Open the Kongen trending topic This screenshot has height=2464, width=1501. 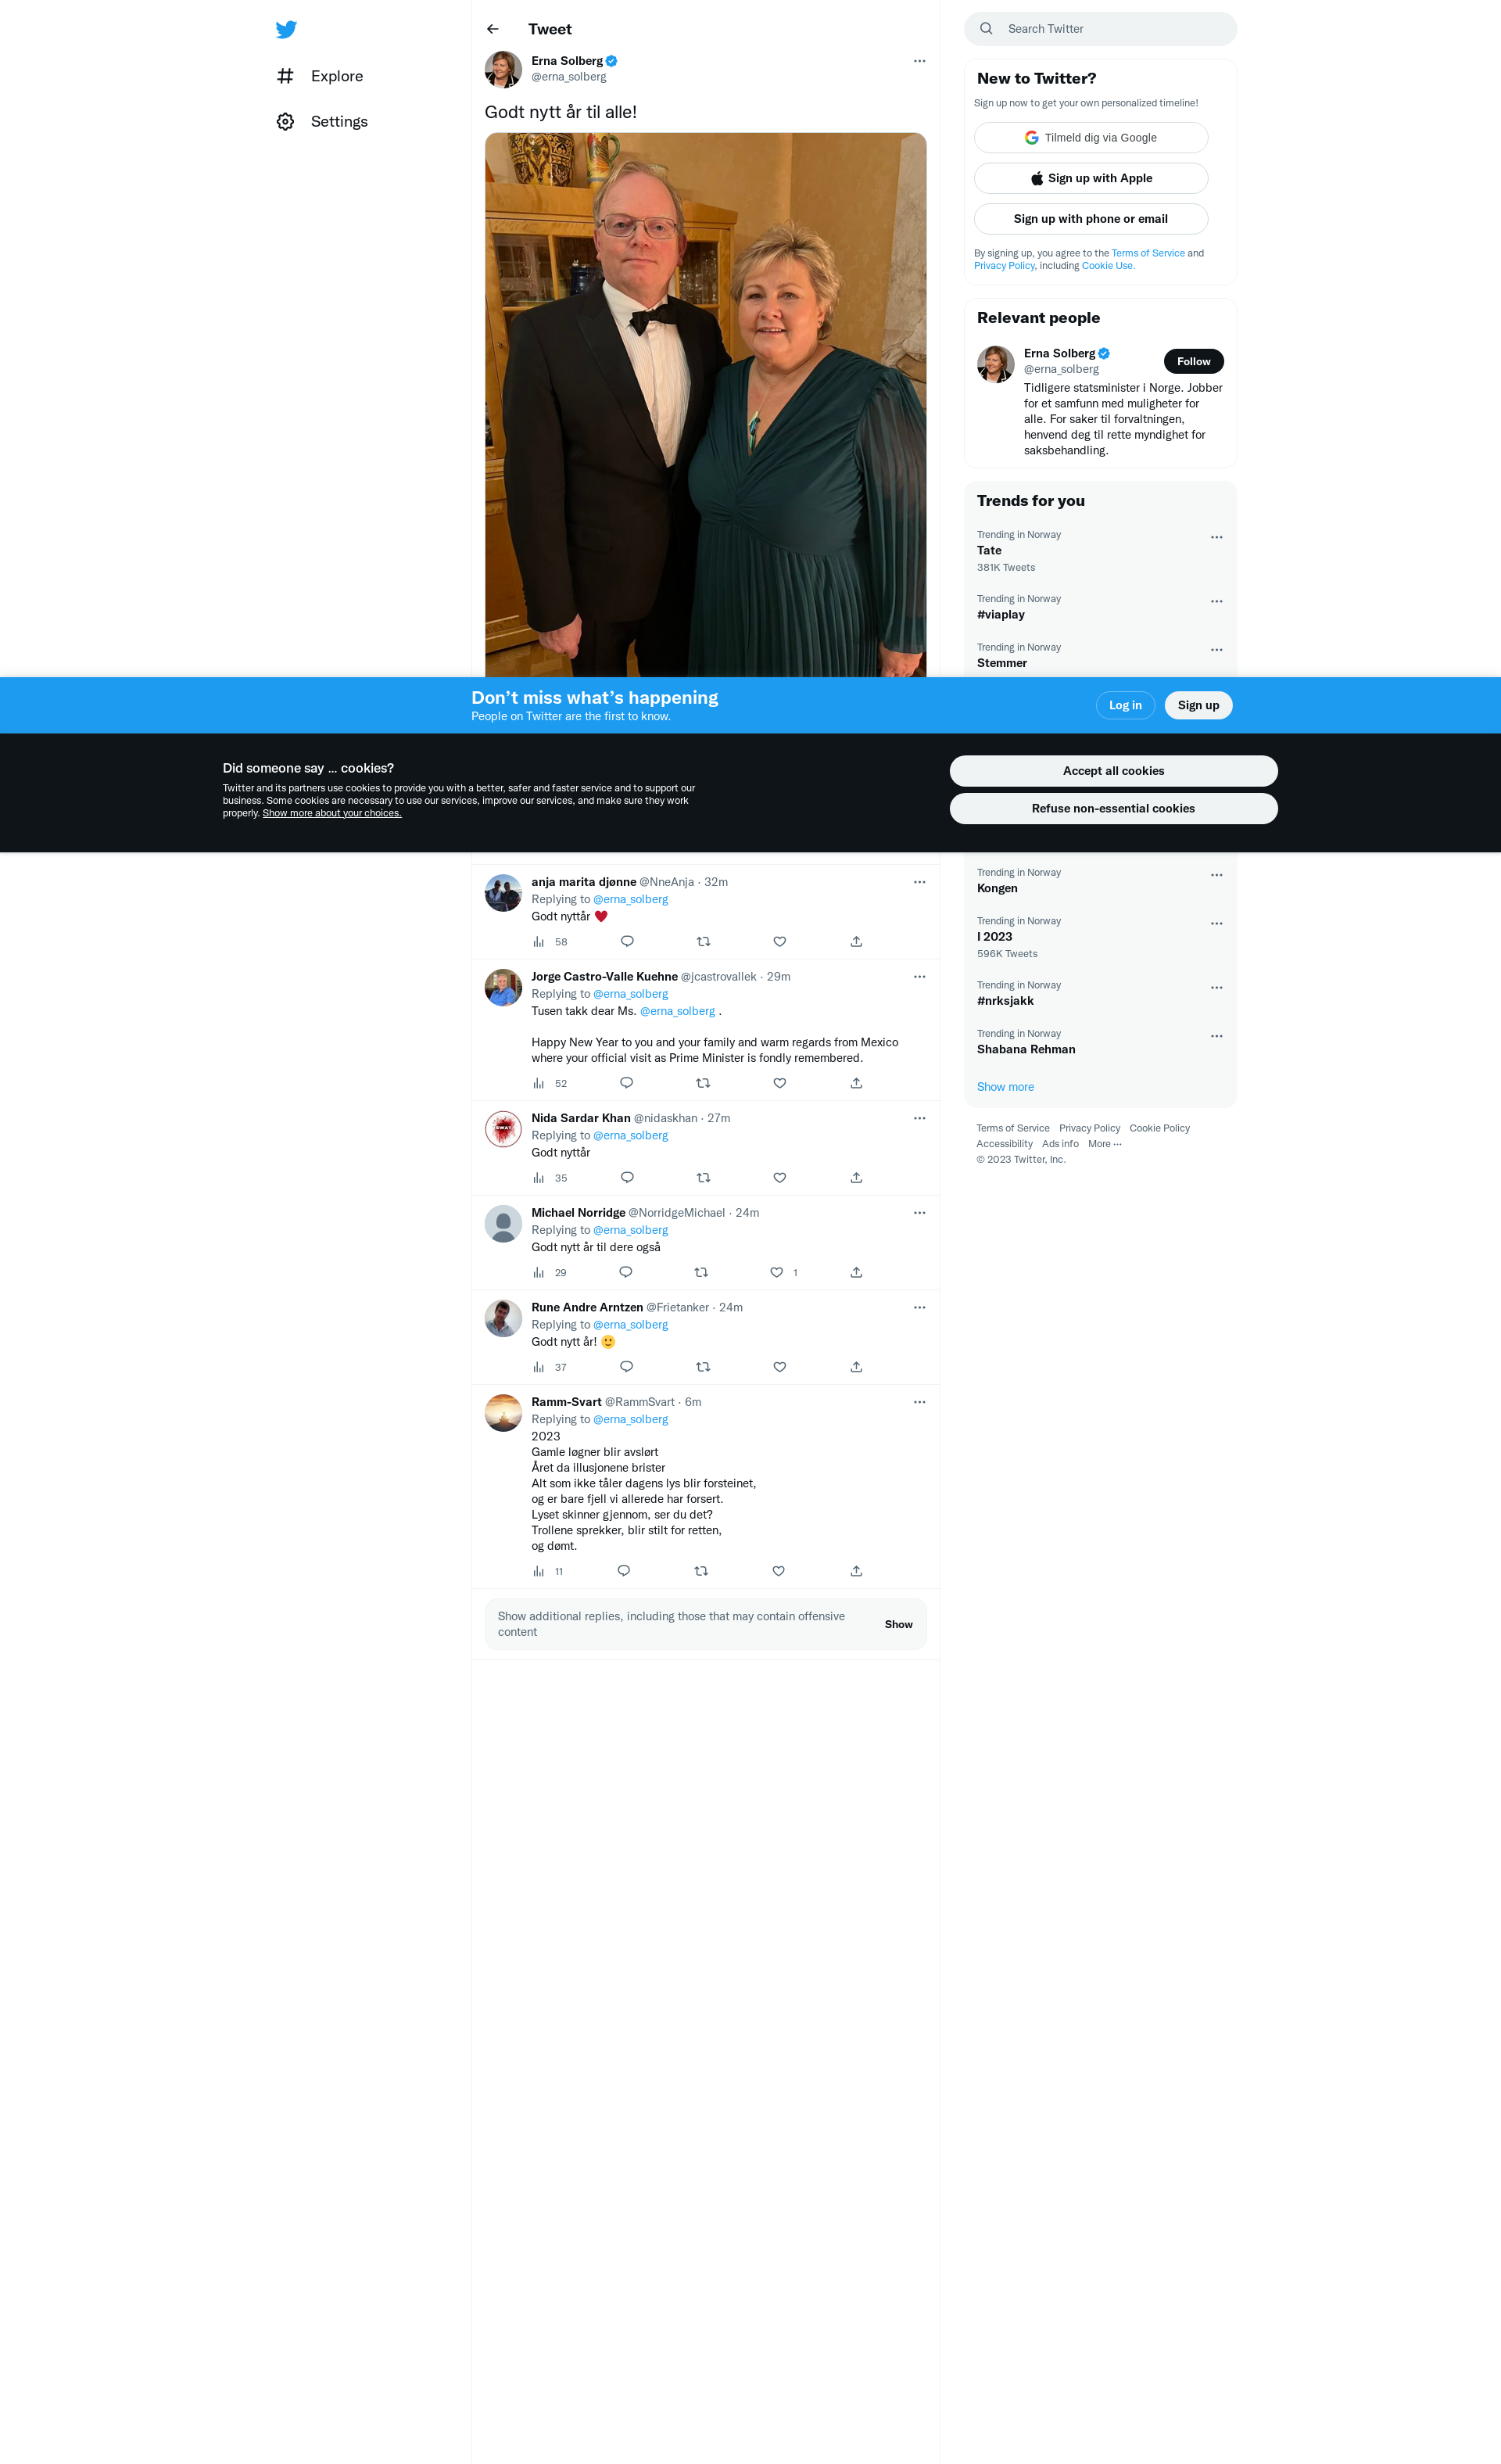[x=1100, y=880]
